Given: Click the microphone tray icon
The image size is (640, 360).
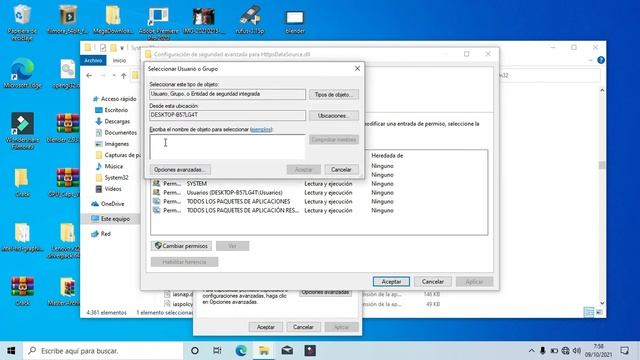Looking at the screenshot, I should pos(542,351).
